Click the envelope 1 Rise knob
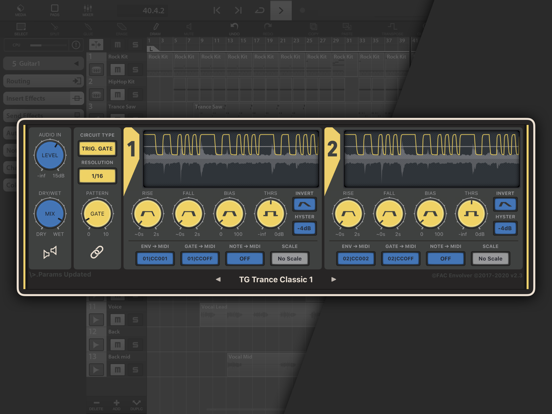 coord(148,213)
